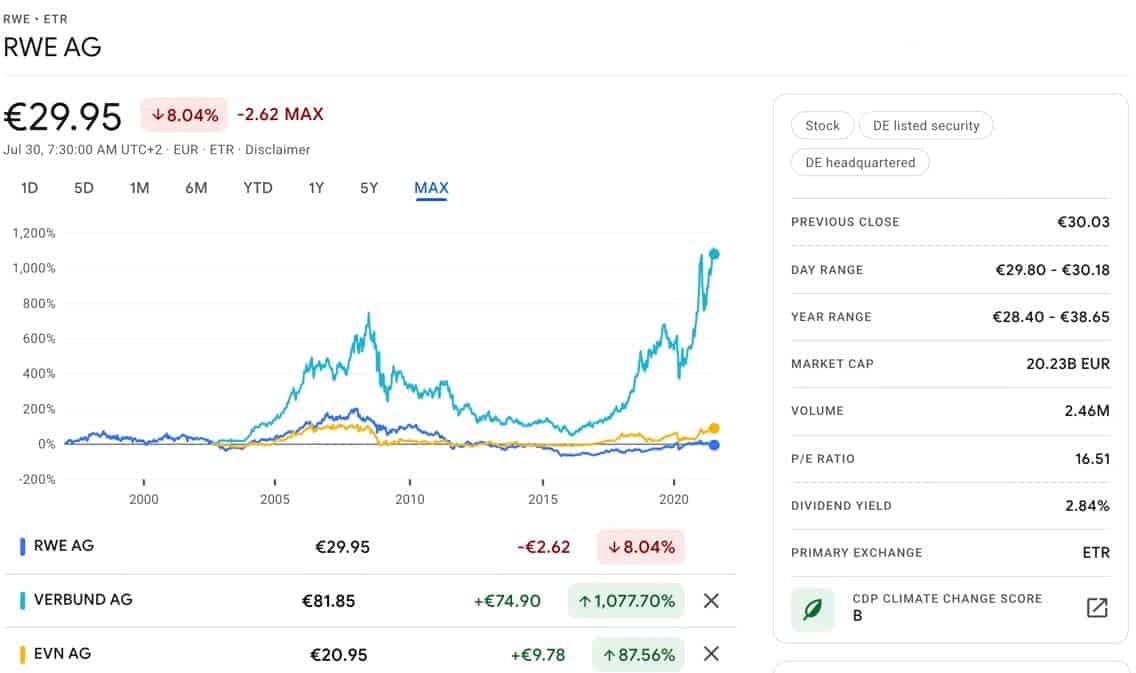The width and height of the screenshot is (1136, 673).
Task: Click VERBUND 1,077.70% gain badge
Action: tap(627, 601)
